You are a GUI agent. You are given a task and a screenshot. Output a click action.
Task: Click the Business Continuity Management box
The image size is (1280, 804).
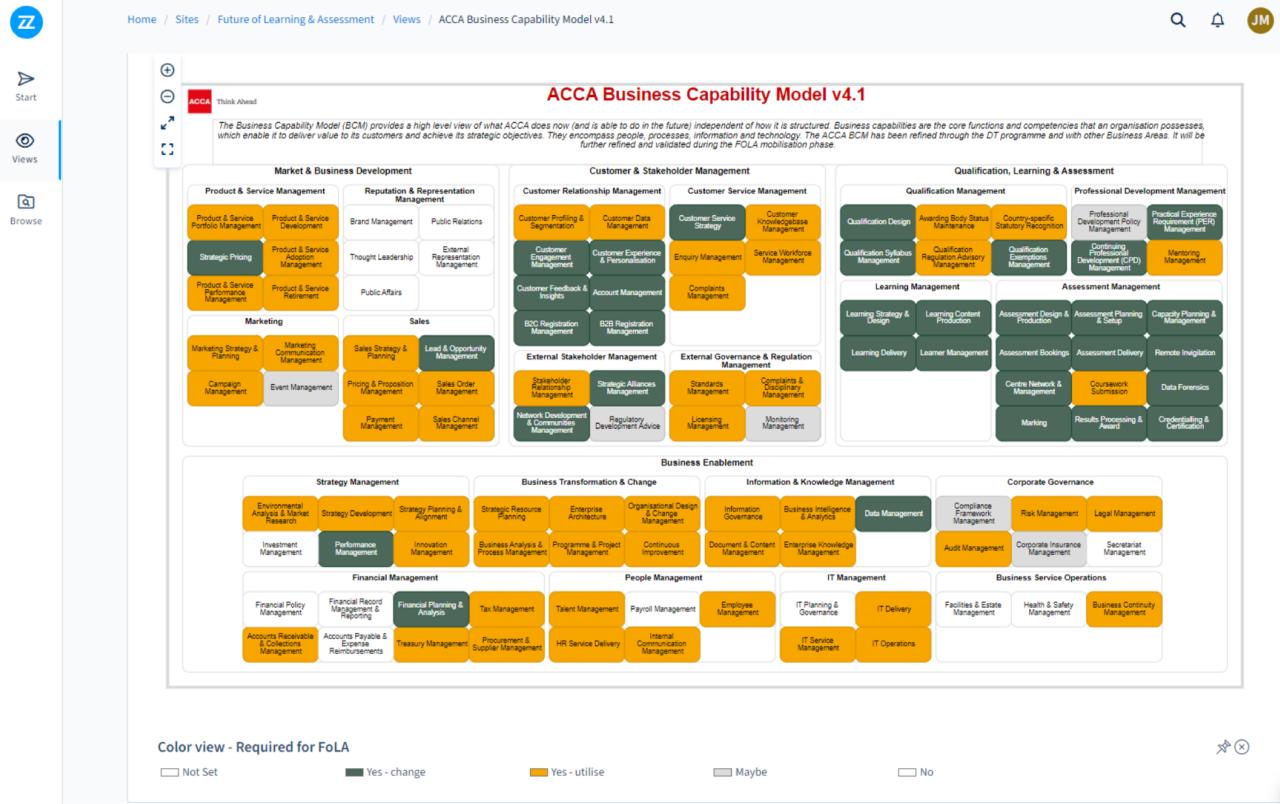pos(1124,609)
